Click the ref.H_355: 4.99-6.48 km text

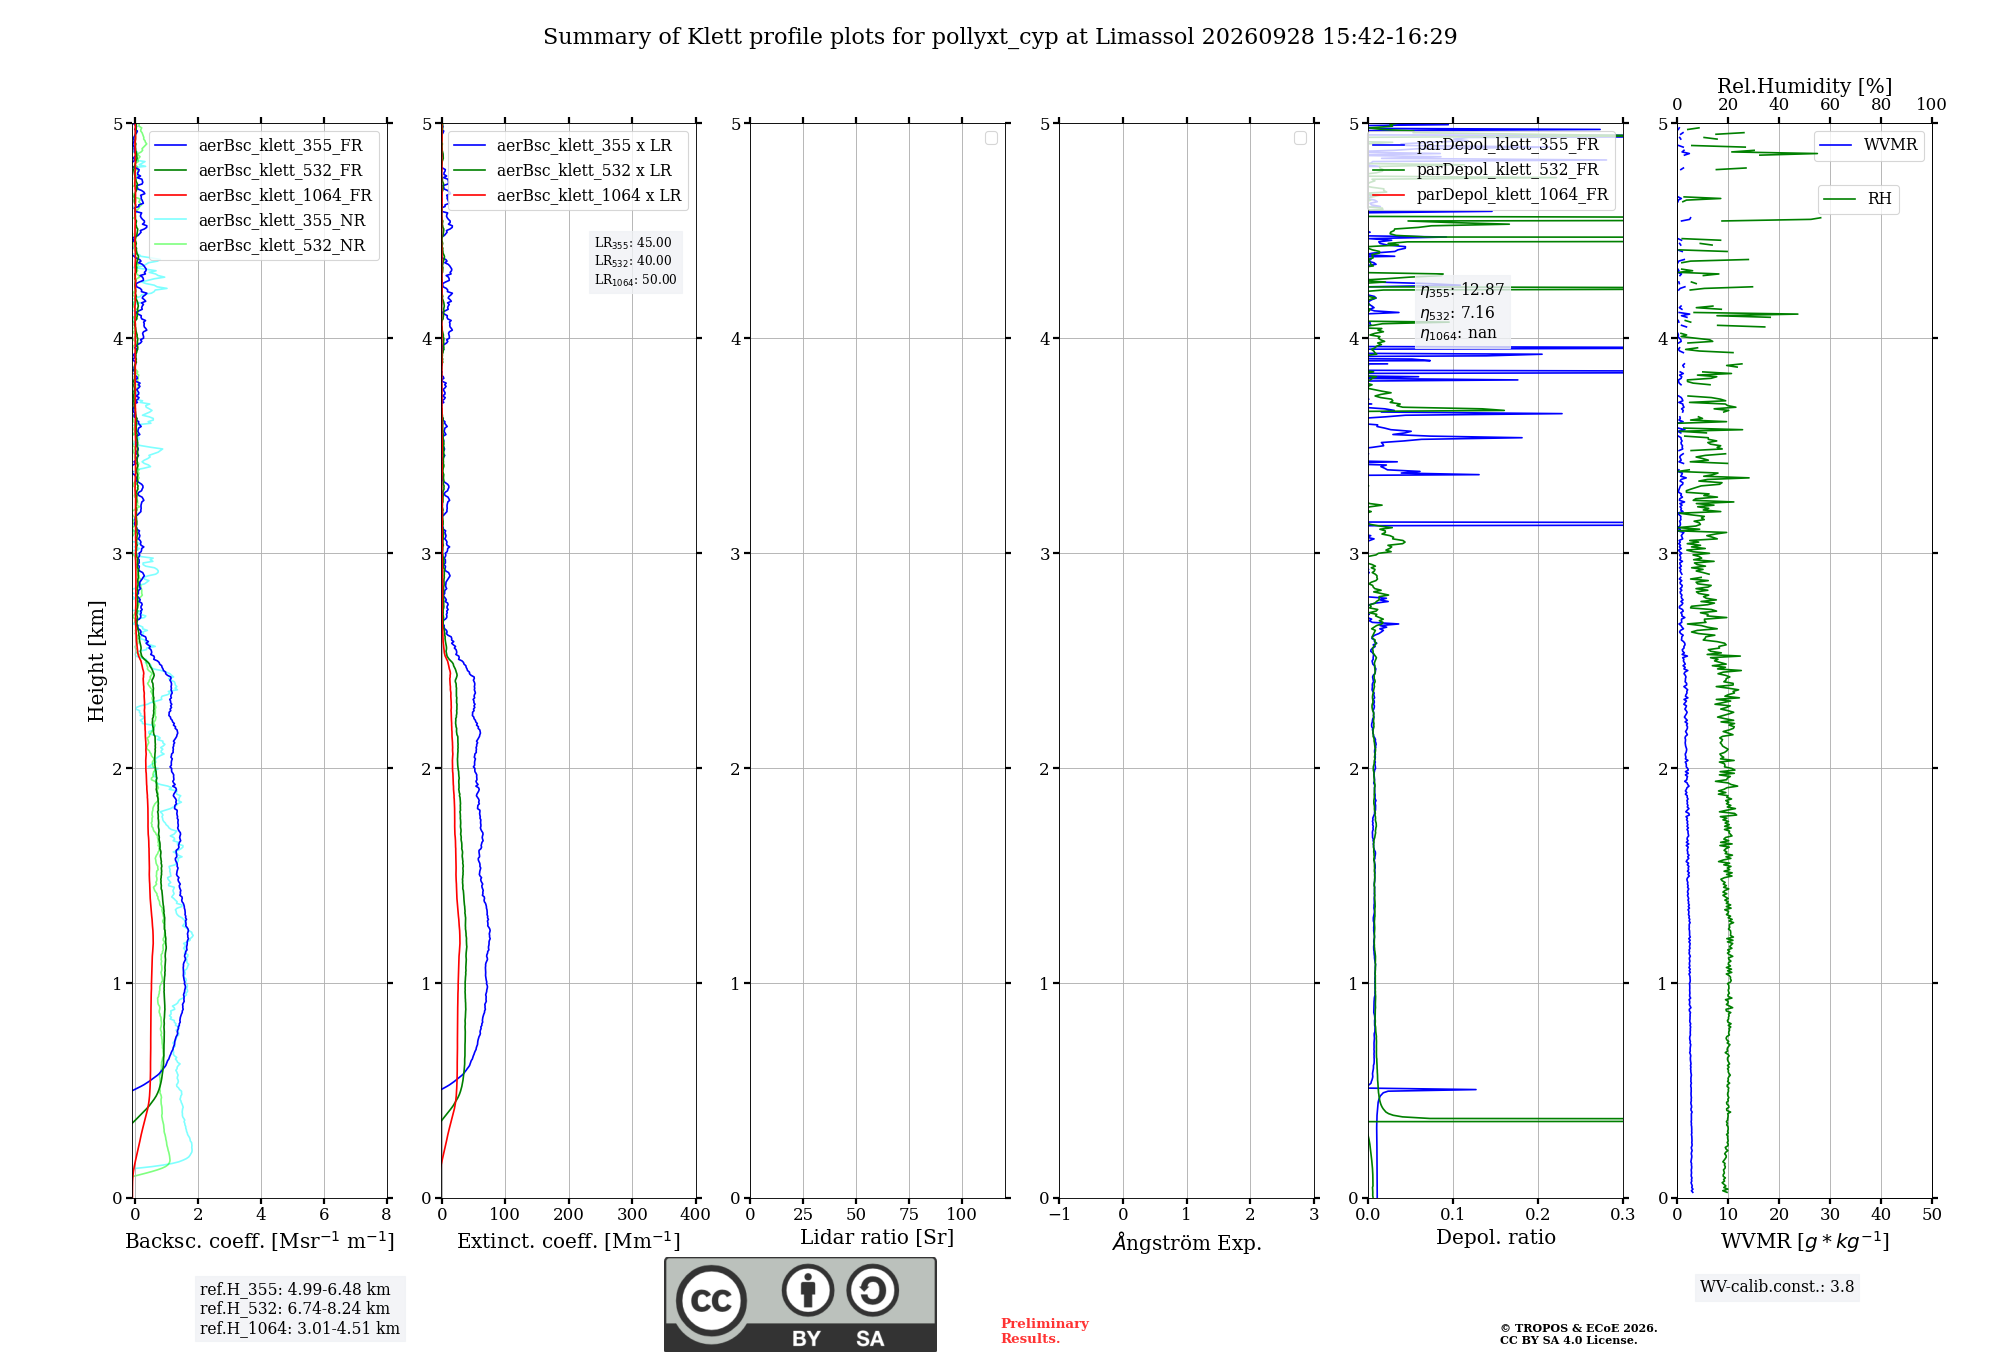point(295,1290)
